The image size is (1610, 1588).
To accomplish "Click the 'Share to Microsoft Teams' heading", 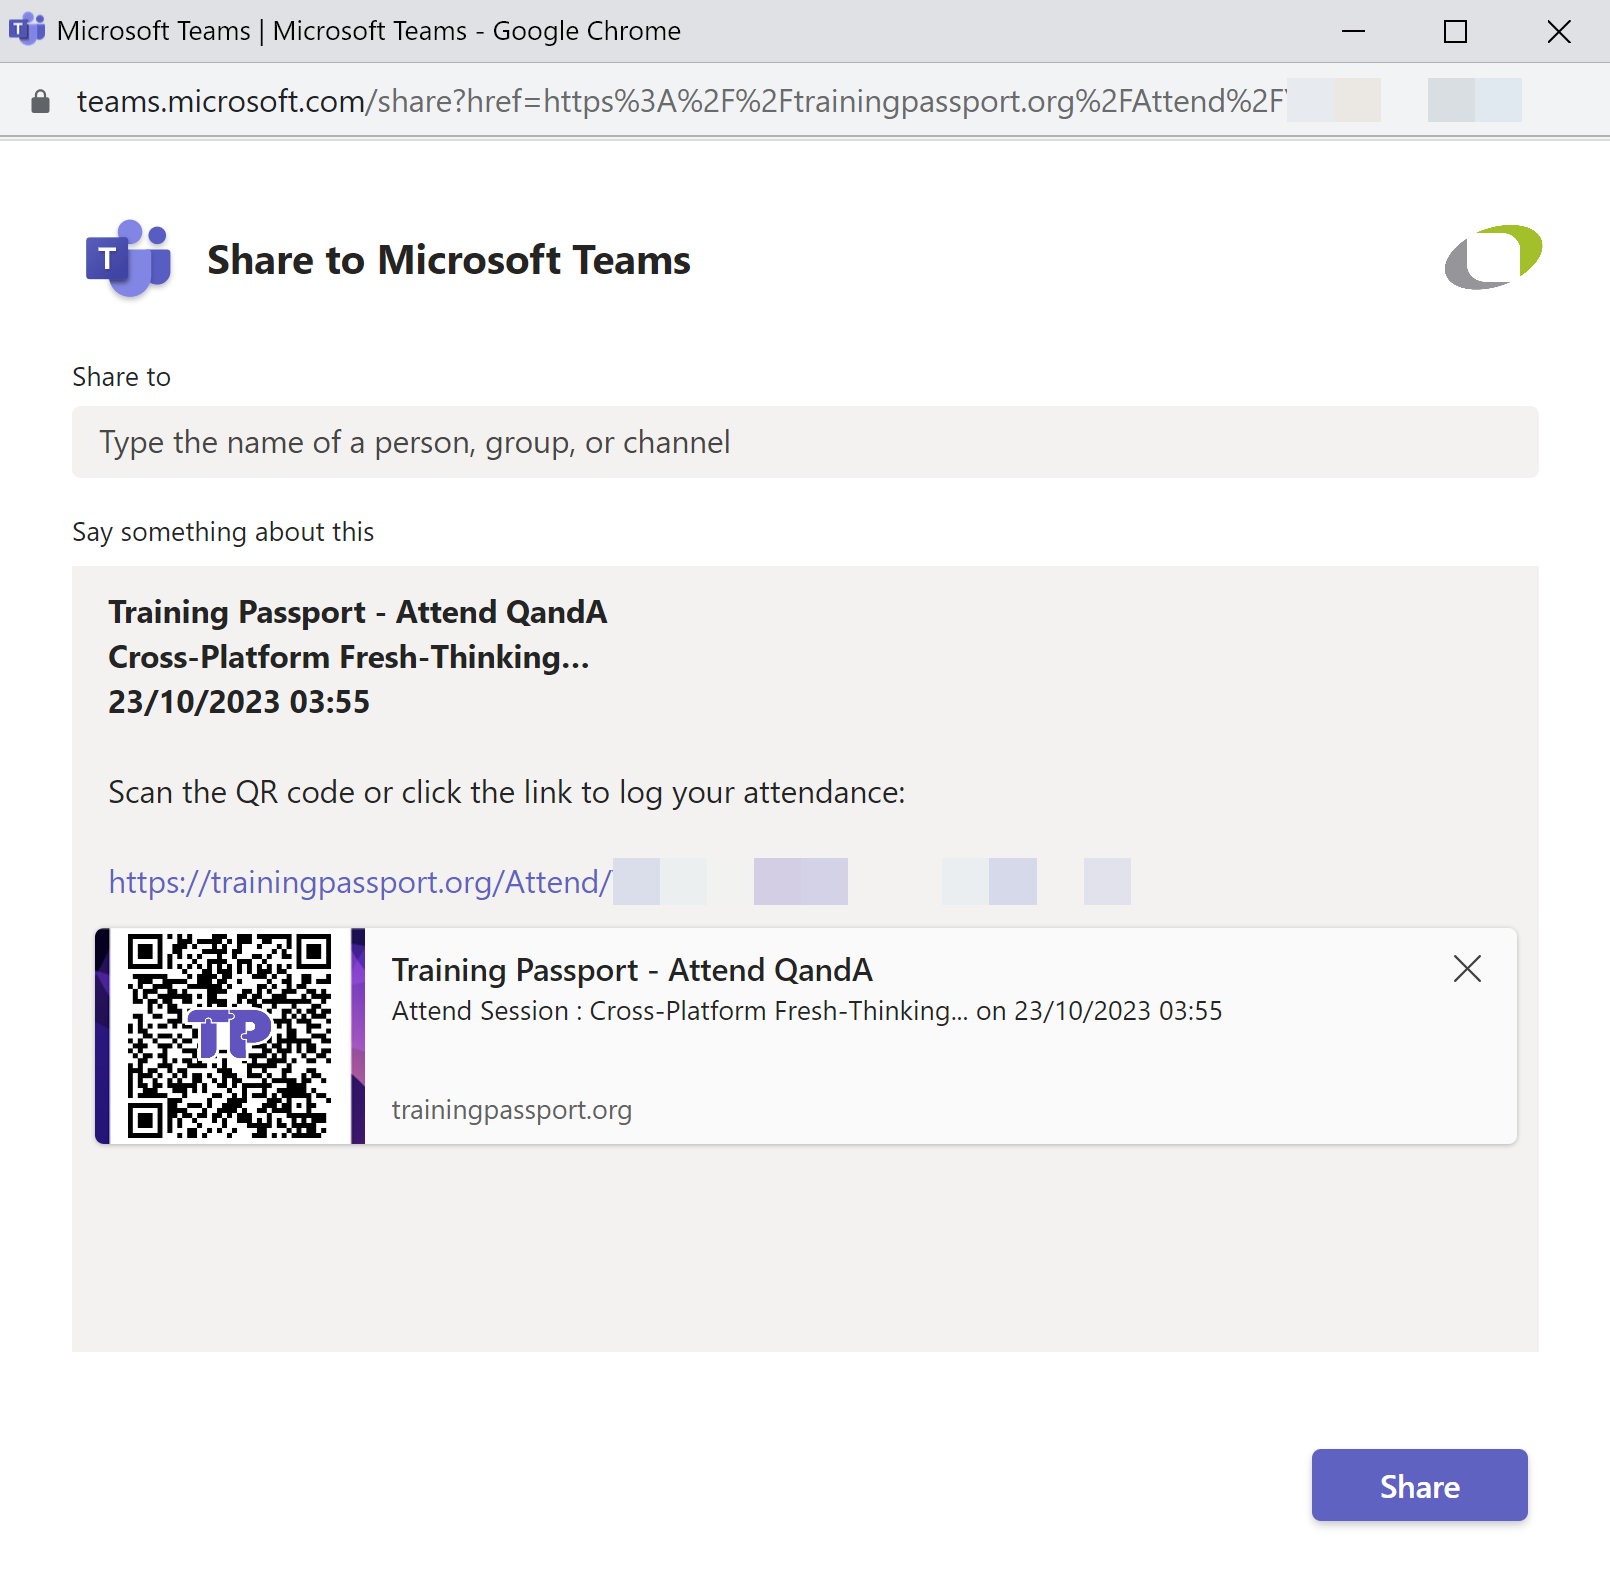I will tap(449, 260).
